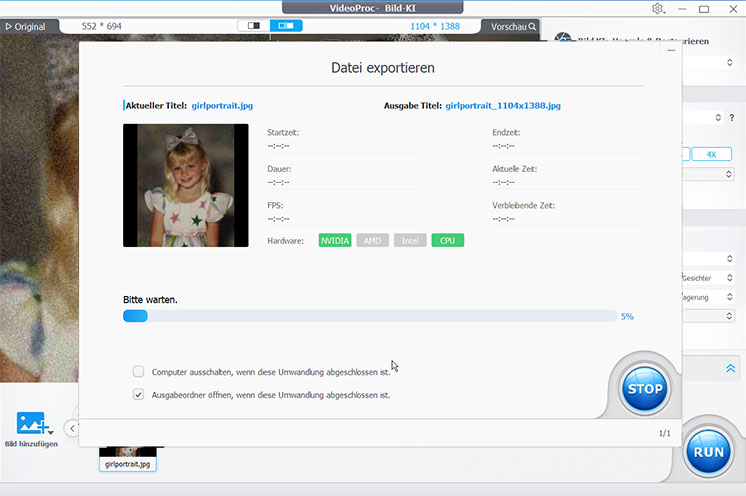Click the Bild hinzufügen add image icon
The image size is (746, 496).
(x=31, y=423)
